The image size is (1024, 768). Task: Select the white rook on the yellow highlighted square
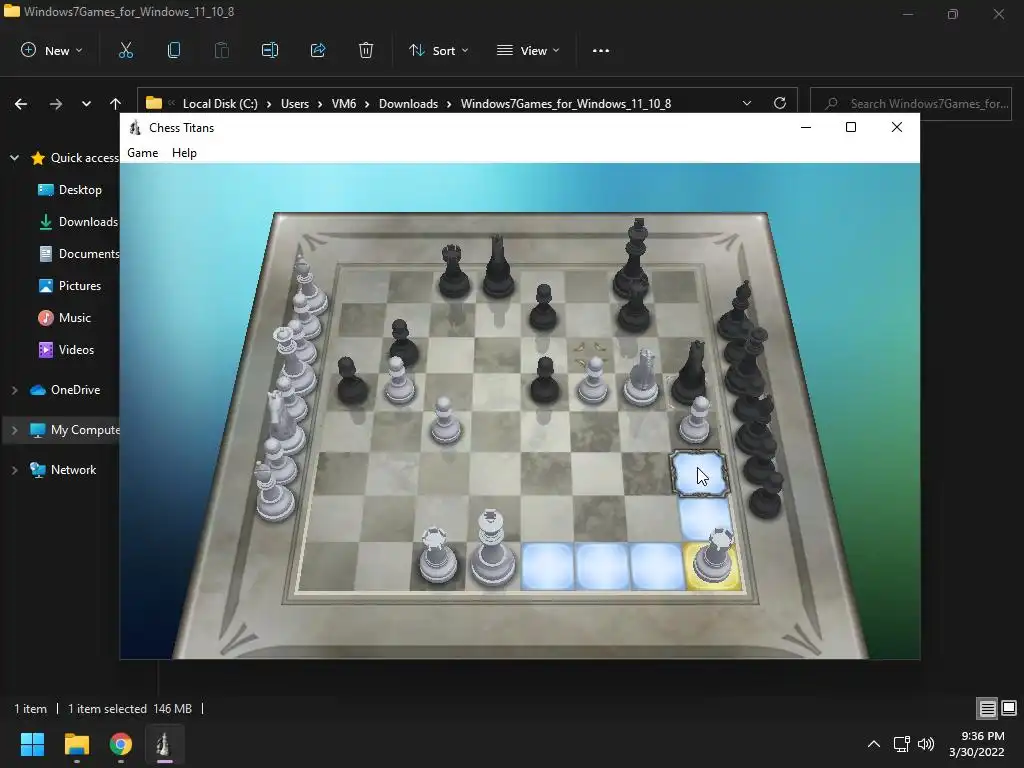click(713, 557)
